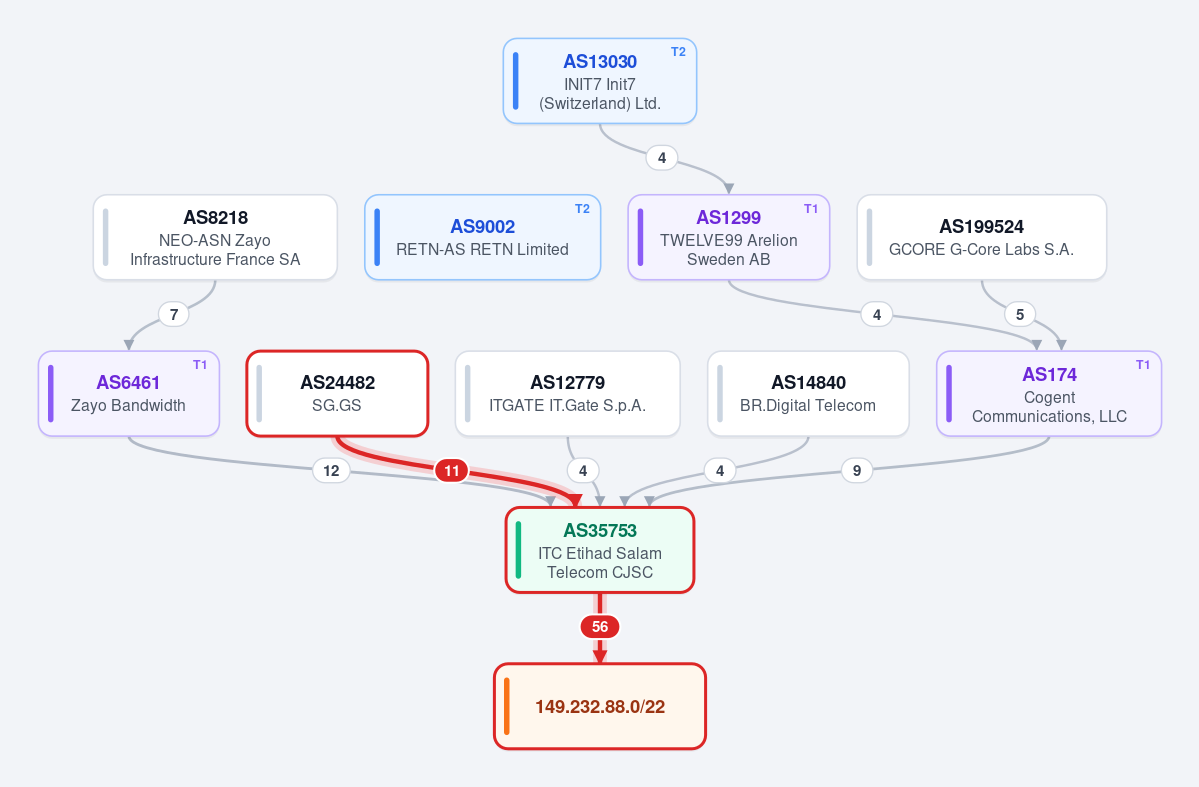1199x787 pixels.
Task: Click the AS6461 Zayo Bandwidth node
Action: pyautogui.click(x=128, y=394)
